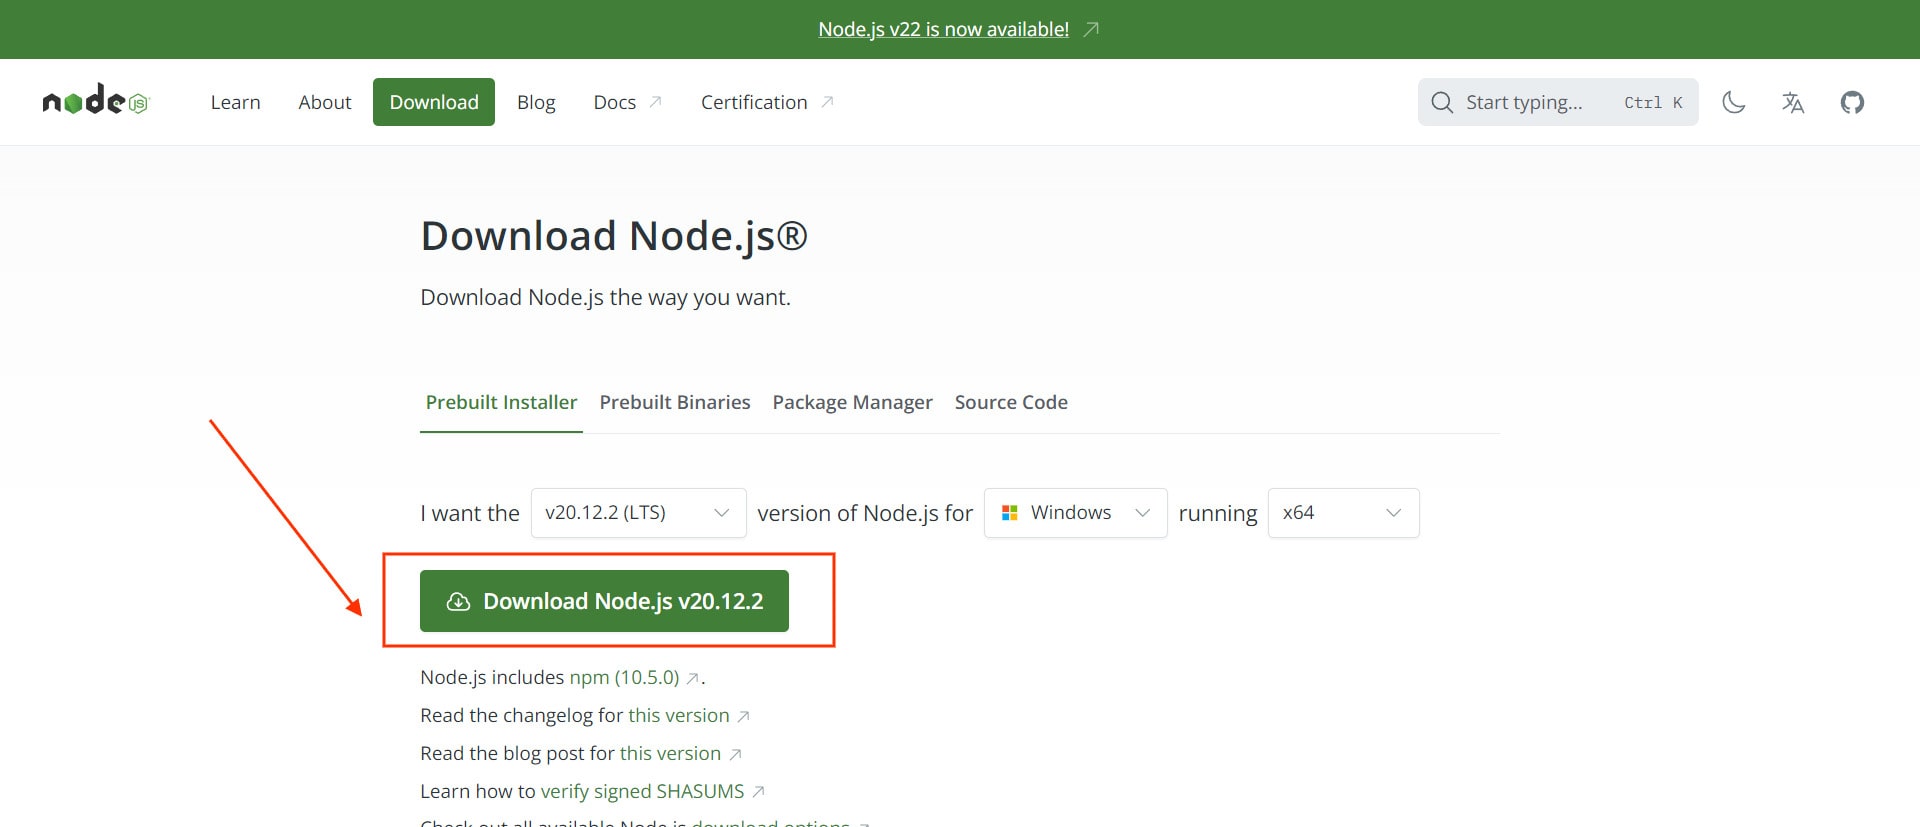Image resolution: width=1920 pixels, height=827 pixels.
Task: Click external arrow beside Certification
Action: click(x=827, y=102)
